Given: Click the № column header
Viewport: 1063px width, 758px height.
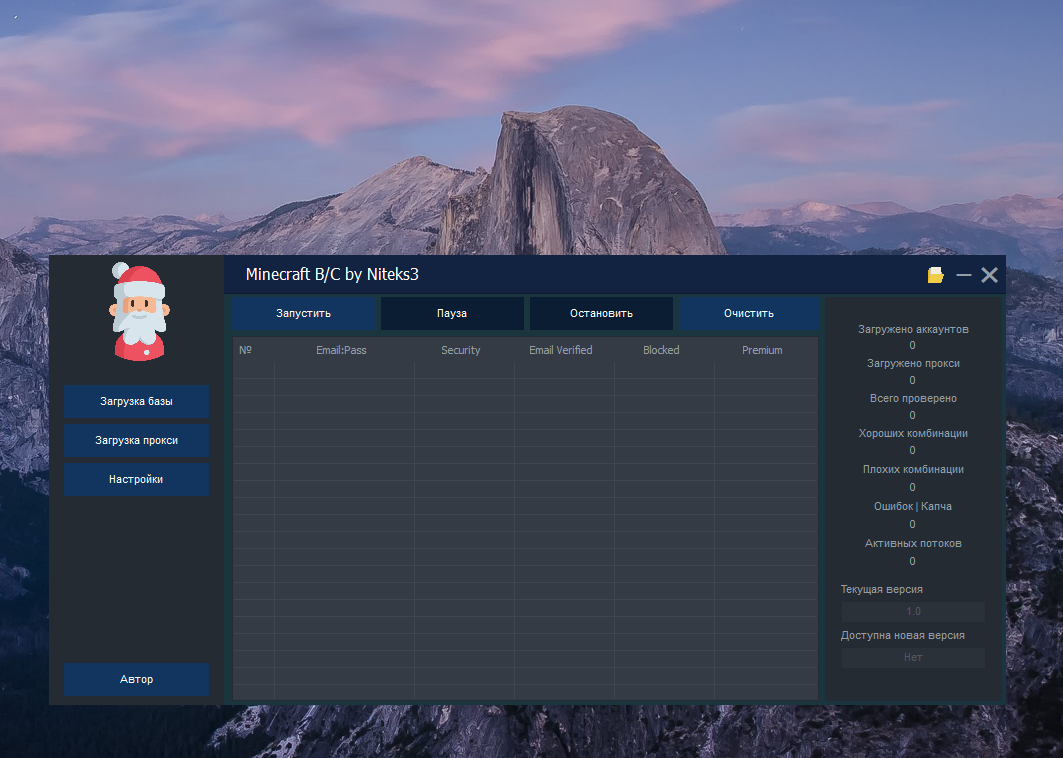Looking at the screenshot, I should (245, 350).
